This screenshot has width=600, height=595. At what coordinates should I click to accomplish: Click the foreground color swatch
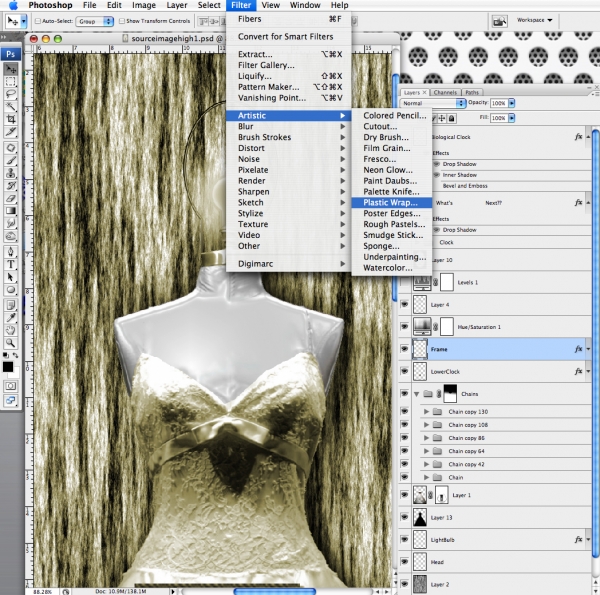(x=8, y=367)
